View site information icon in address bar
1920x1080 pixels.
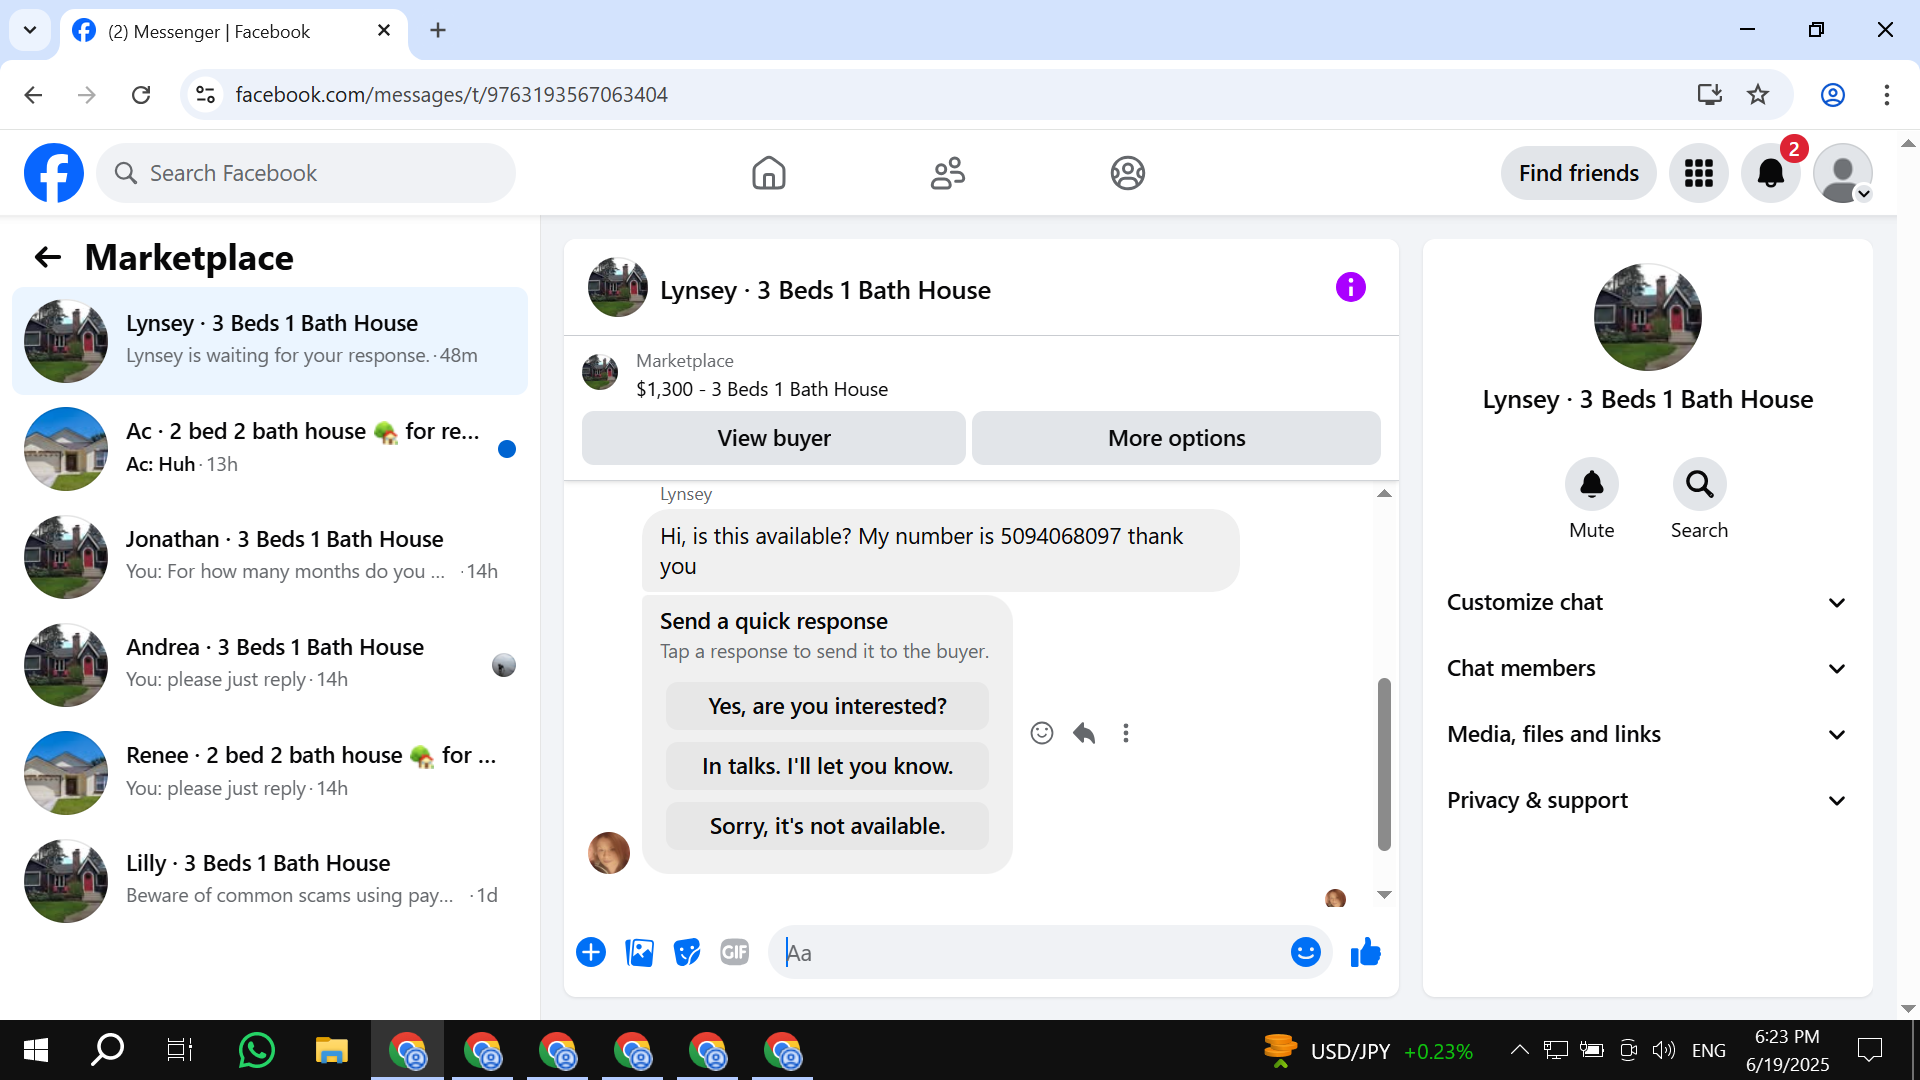click(x=205, y=95)
